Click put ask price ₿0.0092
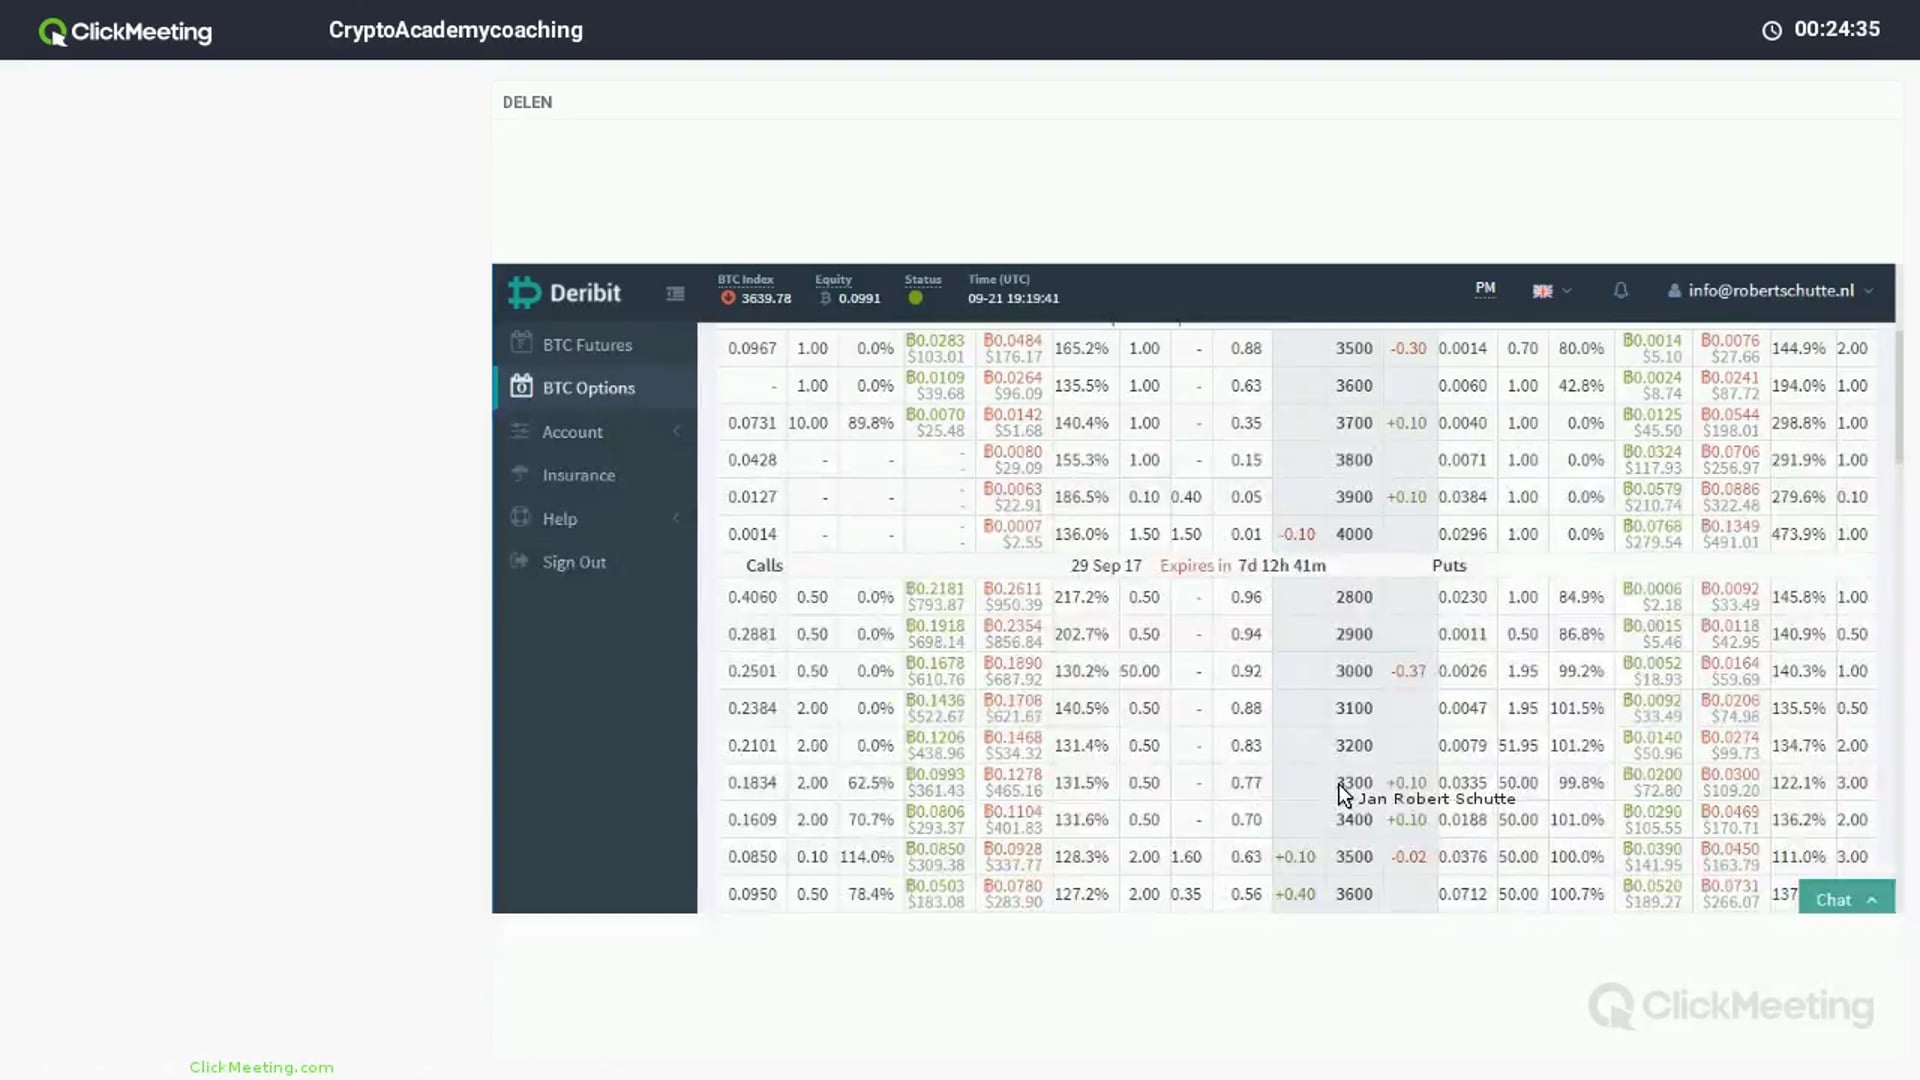This screenshot has width=1920, height=1080. [x=1729, y=589]
